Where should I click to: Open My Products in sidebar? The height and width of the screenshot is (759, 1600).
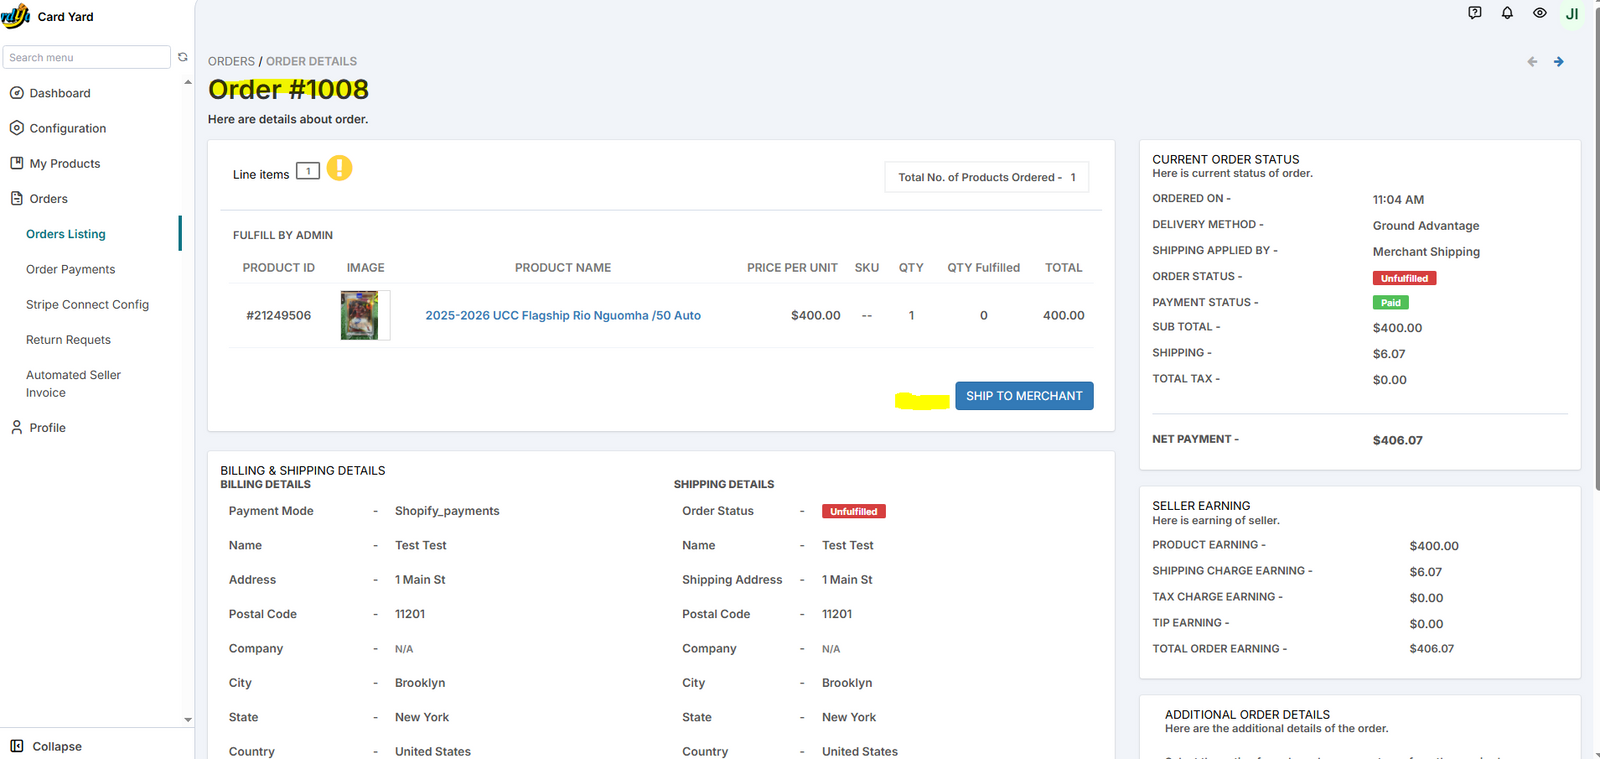[64, 164]
